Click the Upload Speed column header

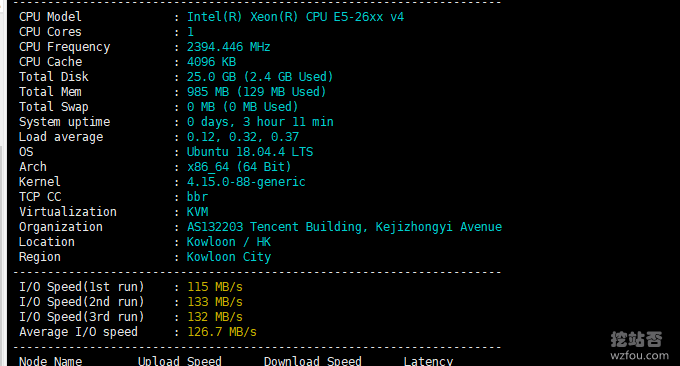click(x=180, y=361)
